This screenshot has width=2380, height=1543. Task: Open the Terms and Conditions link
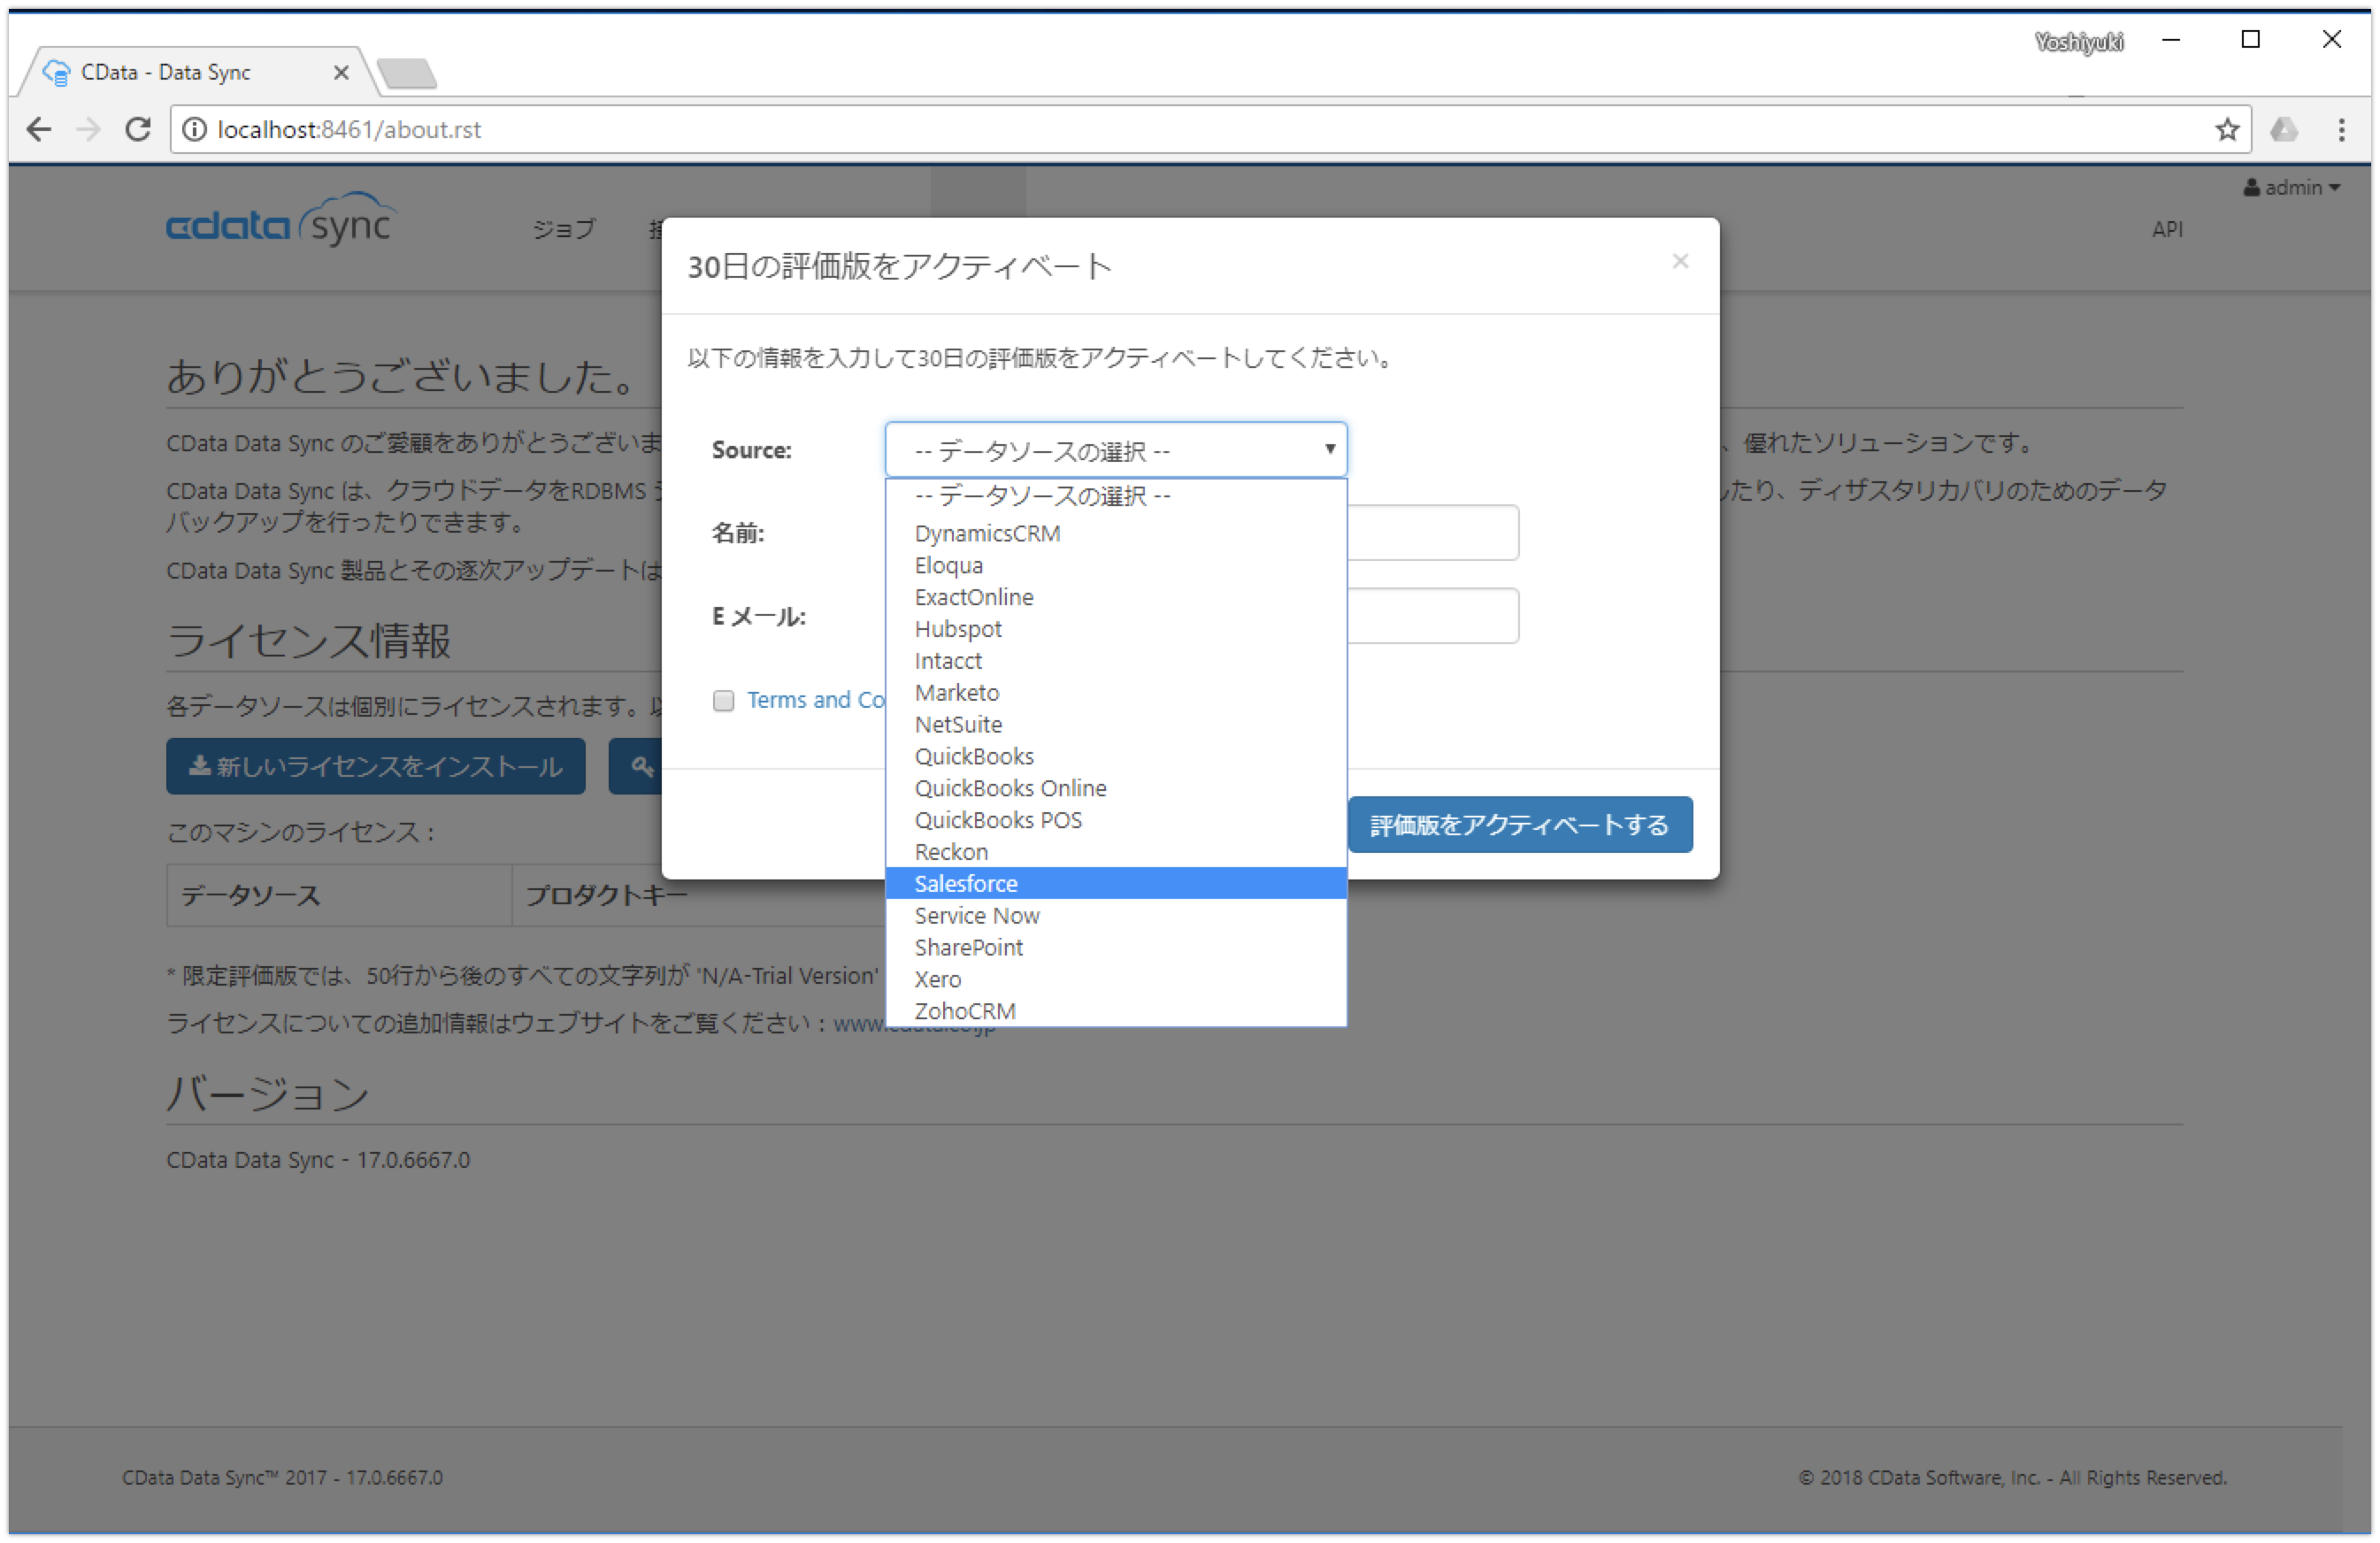pyautogui.click(x=815, y=700)
